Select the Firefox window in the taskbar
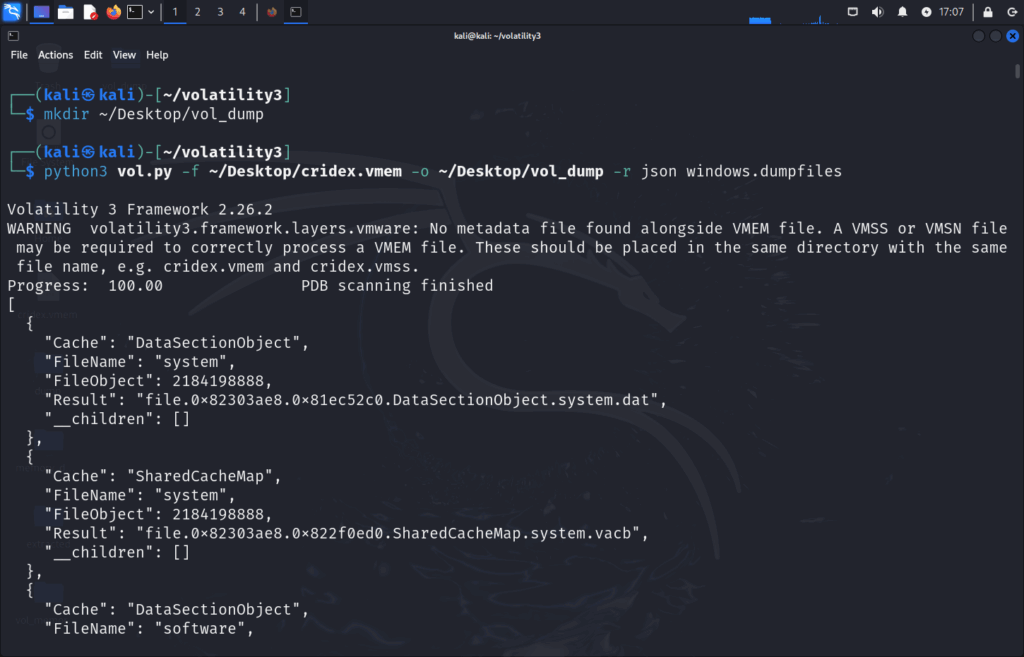This screenshot has height=657, width=1024. click(272, 12)
